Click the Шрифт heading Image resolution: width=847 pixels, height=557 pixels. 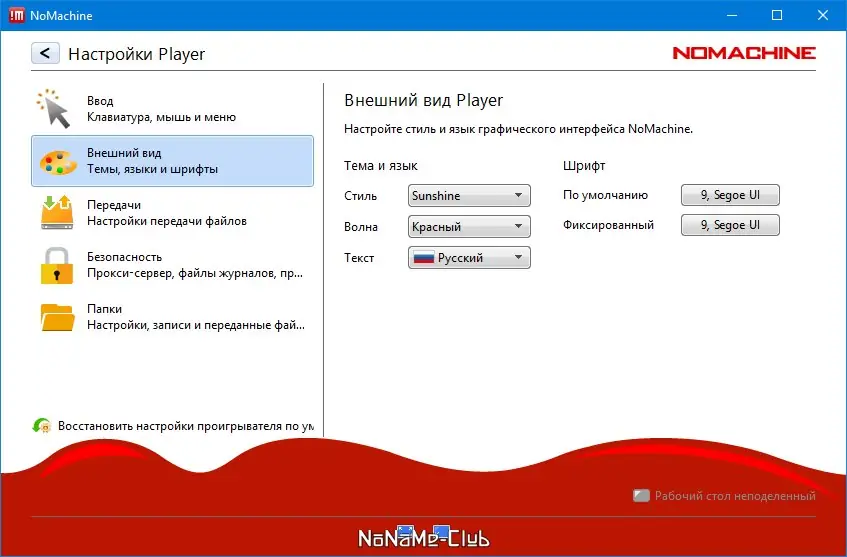point(584,166)
